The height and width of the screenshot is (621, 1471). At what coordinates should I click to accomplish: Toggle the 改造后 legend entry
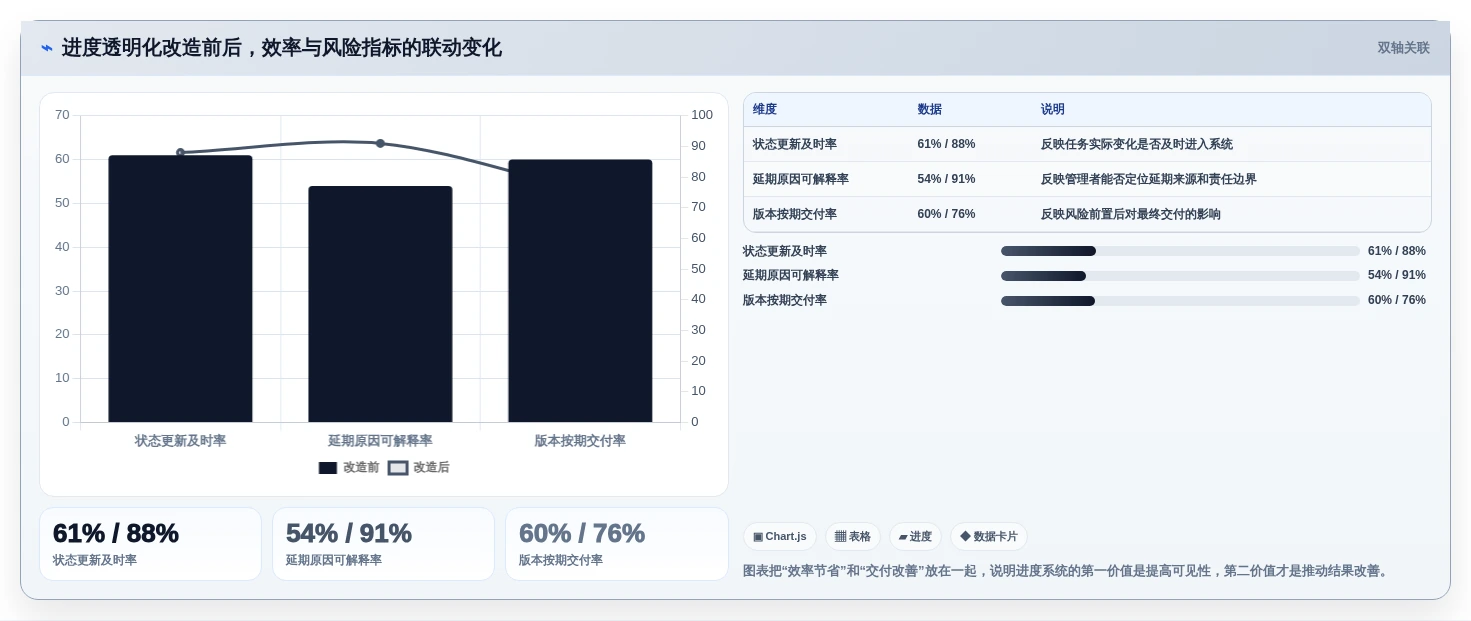(x=419, y=467)
